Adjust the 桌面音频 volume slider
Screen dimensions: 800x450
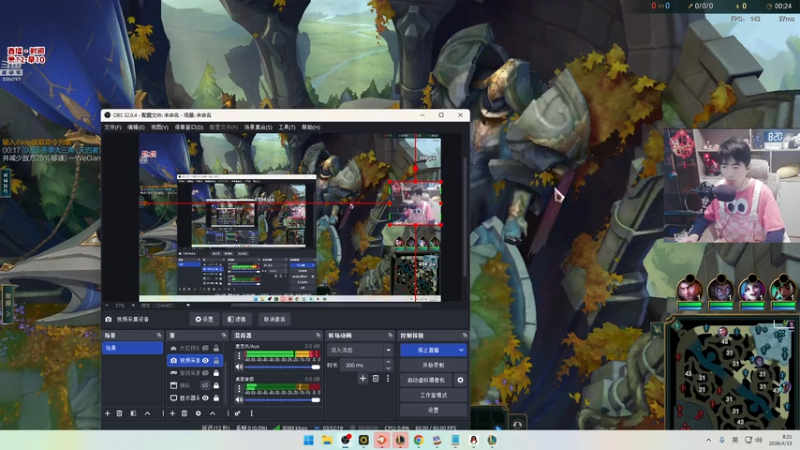point(283,399)
